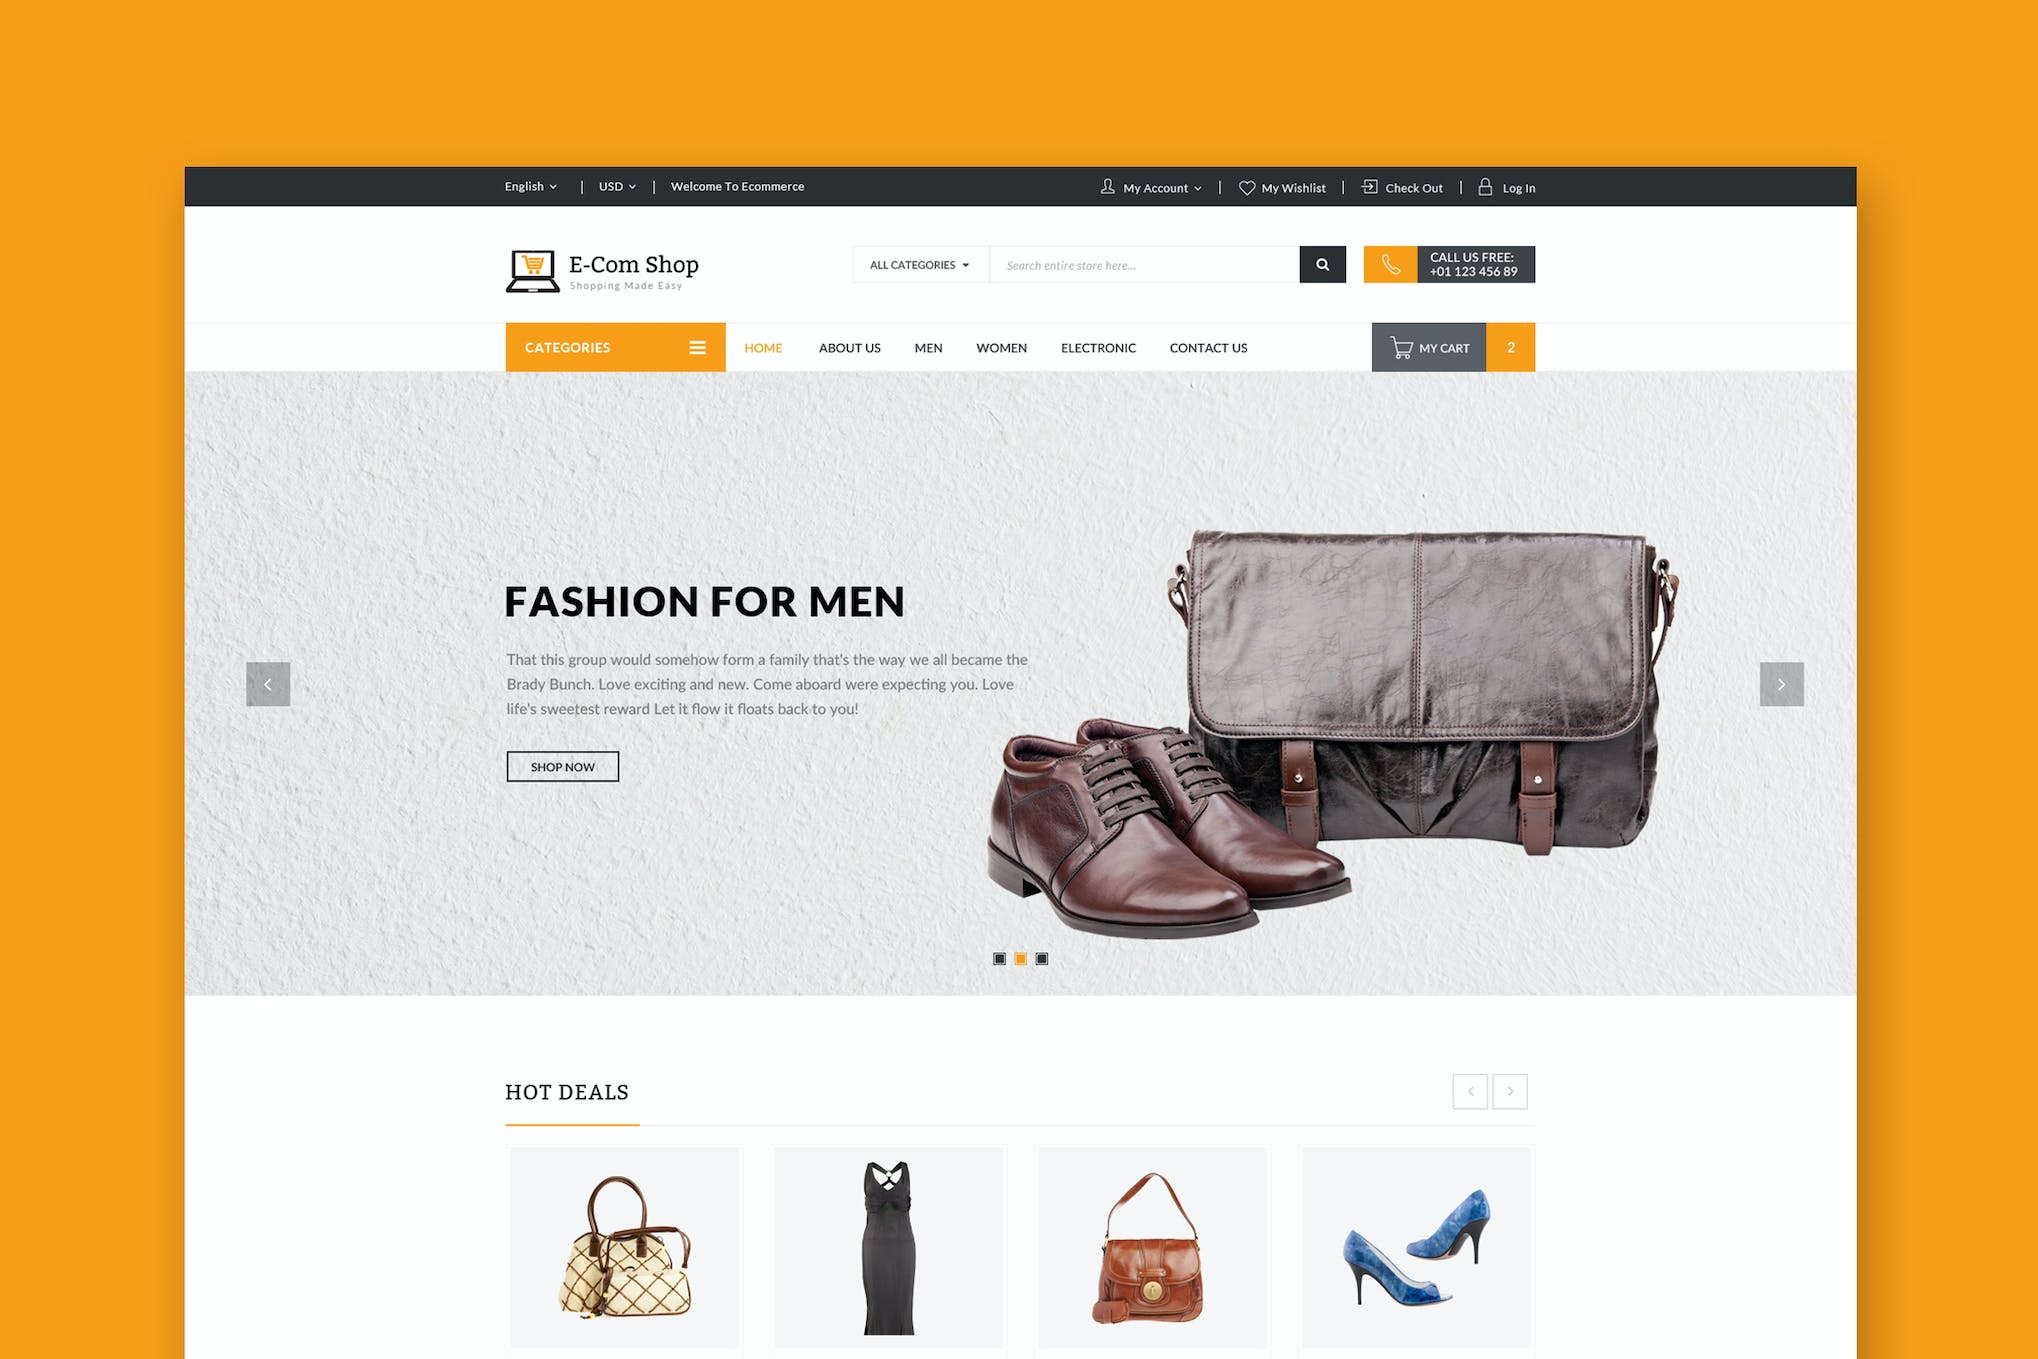
Task: Click the search entire store input field
Action: [1145, 265]
